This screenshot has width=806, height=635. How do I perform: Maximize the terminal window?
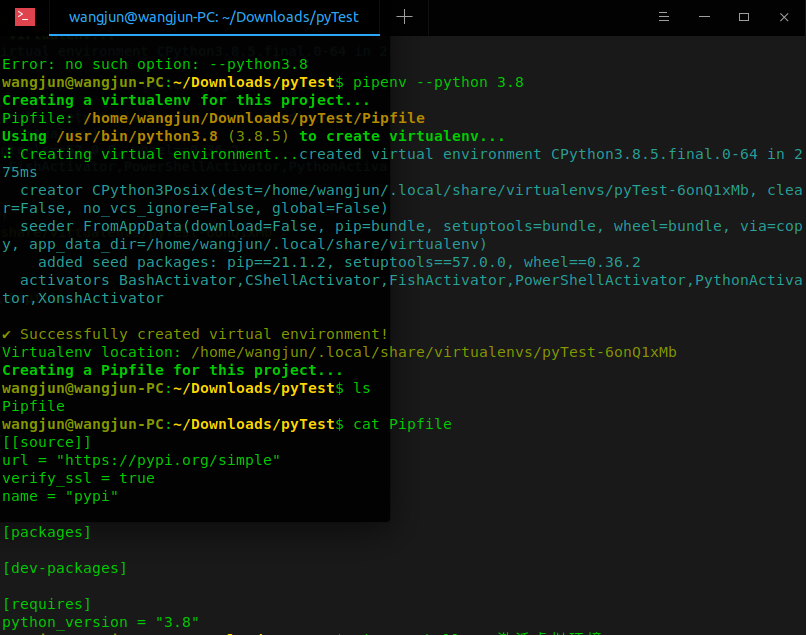pyautogui.click(x=744, y=17)
